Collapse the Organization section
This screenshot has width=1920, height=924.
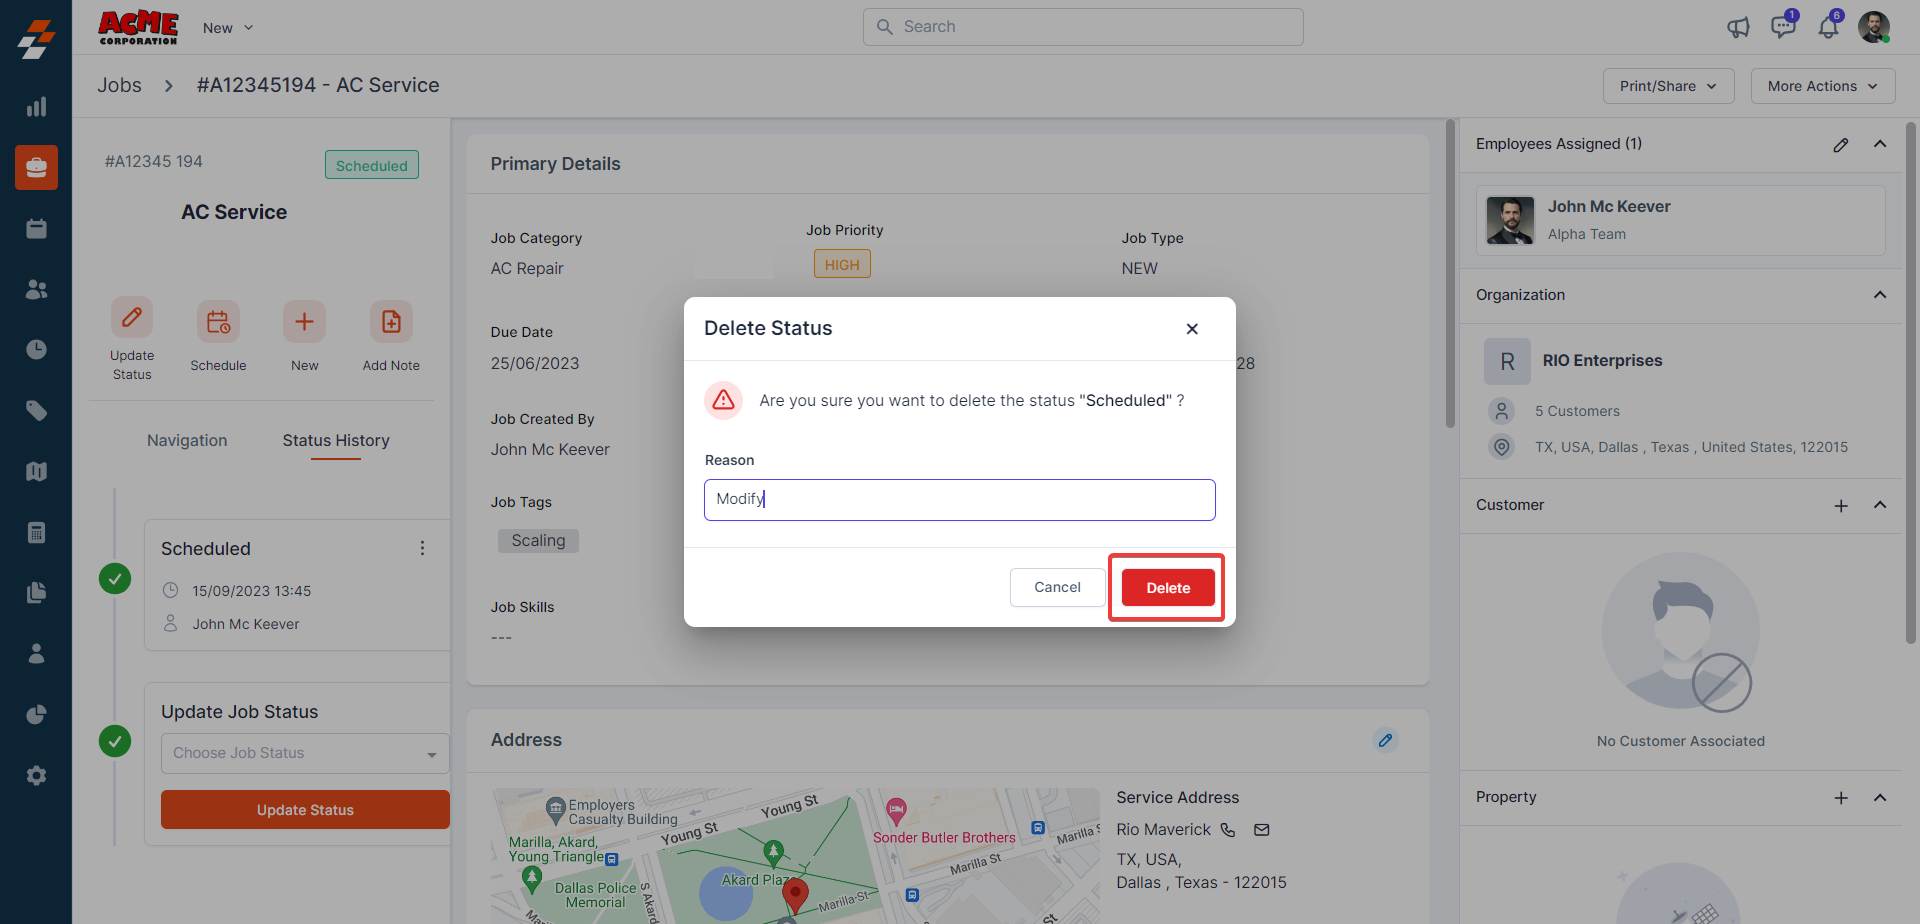tap(1880, 295)
